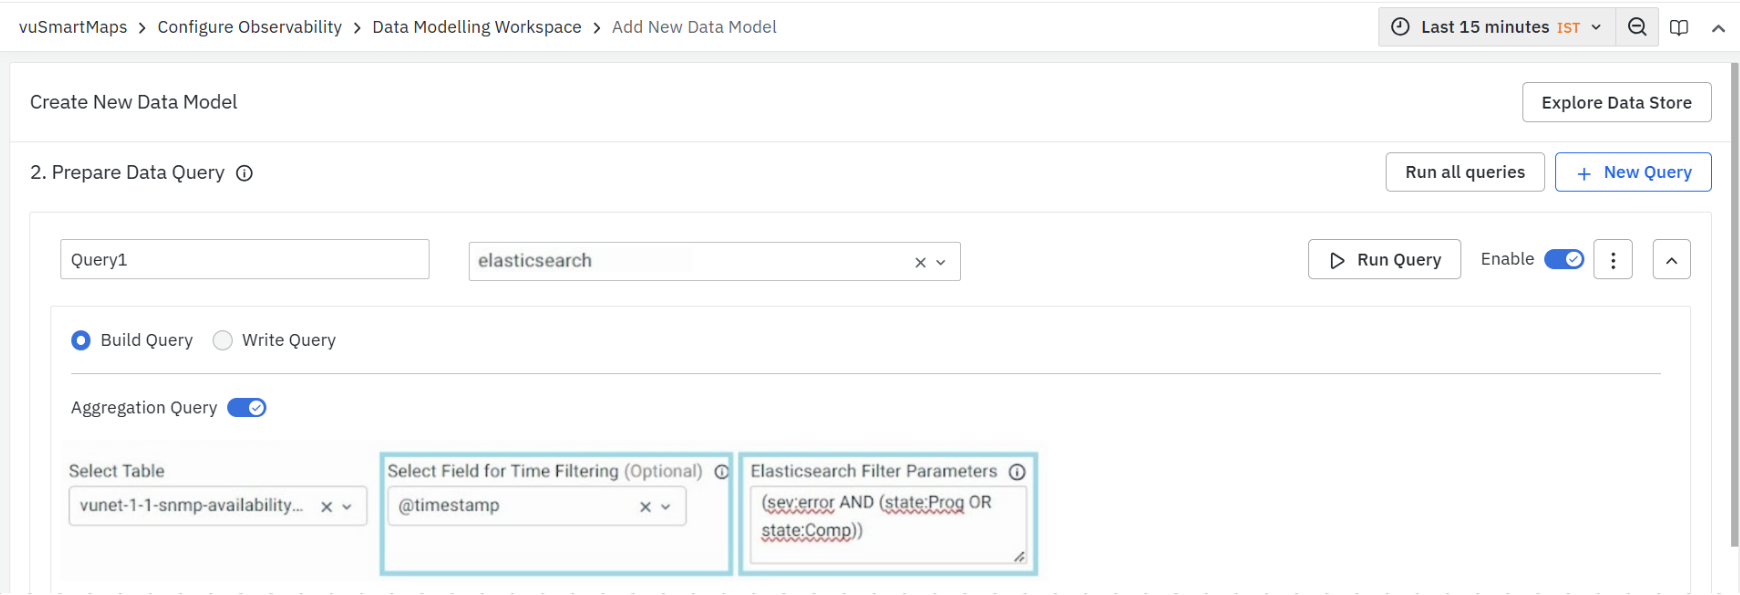Screen dimensions: 1740x595
Task: Choose the Build Query radio button
Action: click(x=81, y=341)
